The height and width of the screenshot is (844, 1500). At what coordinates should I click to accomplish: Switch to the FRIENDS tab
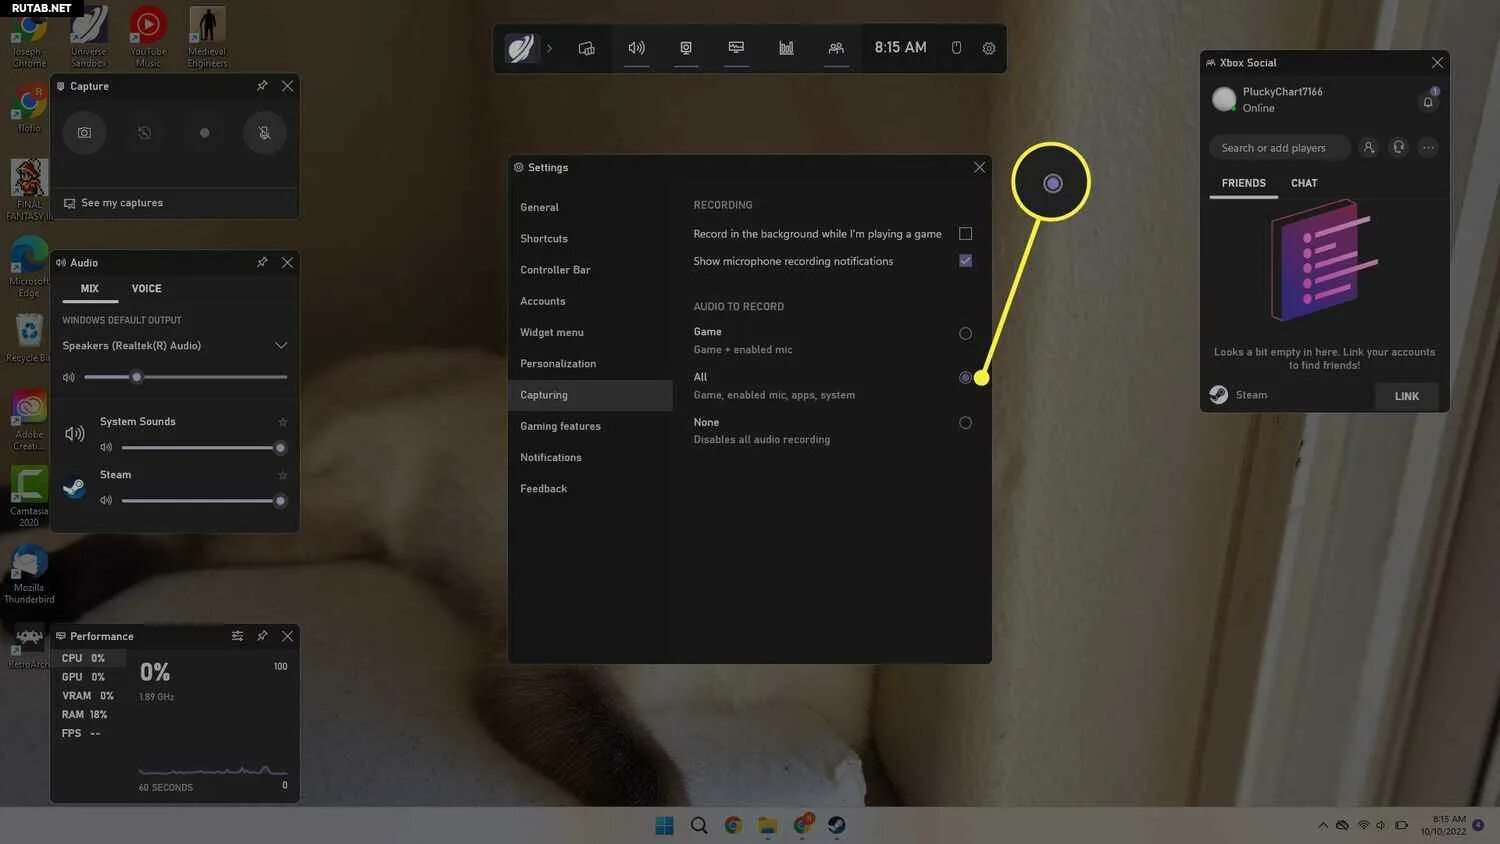(x=1243, y=183)
